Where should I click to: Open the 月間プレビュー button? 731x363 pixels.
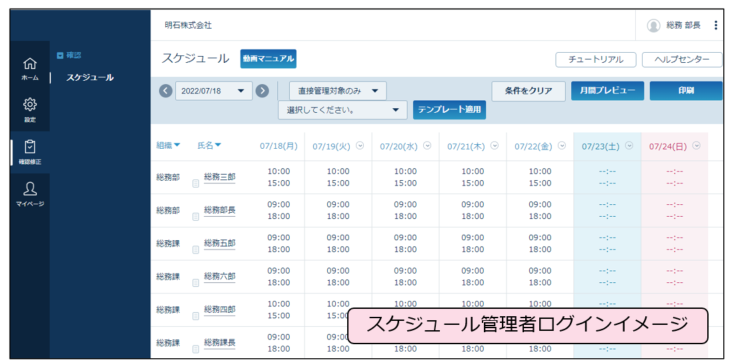pos(607,91)
